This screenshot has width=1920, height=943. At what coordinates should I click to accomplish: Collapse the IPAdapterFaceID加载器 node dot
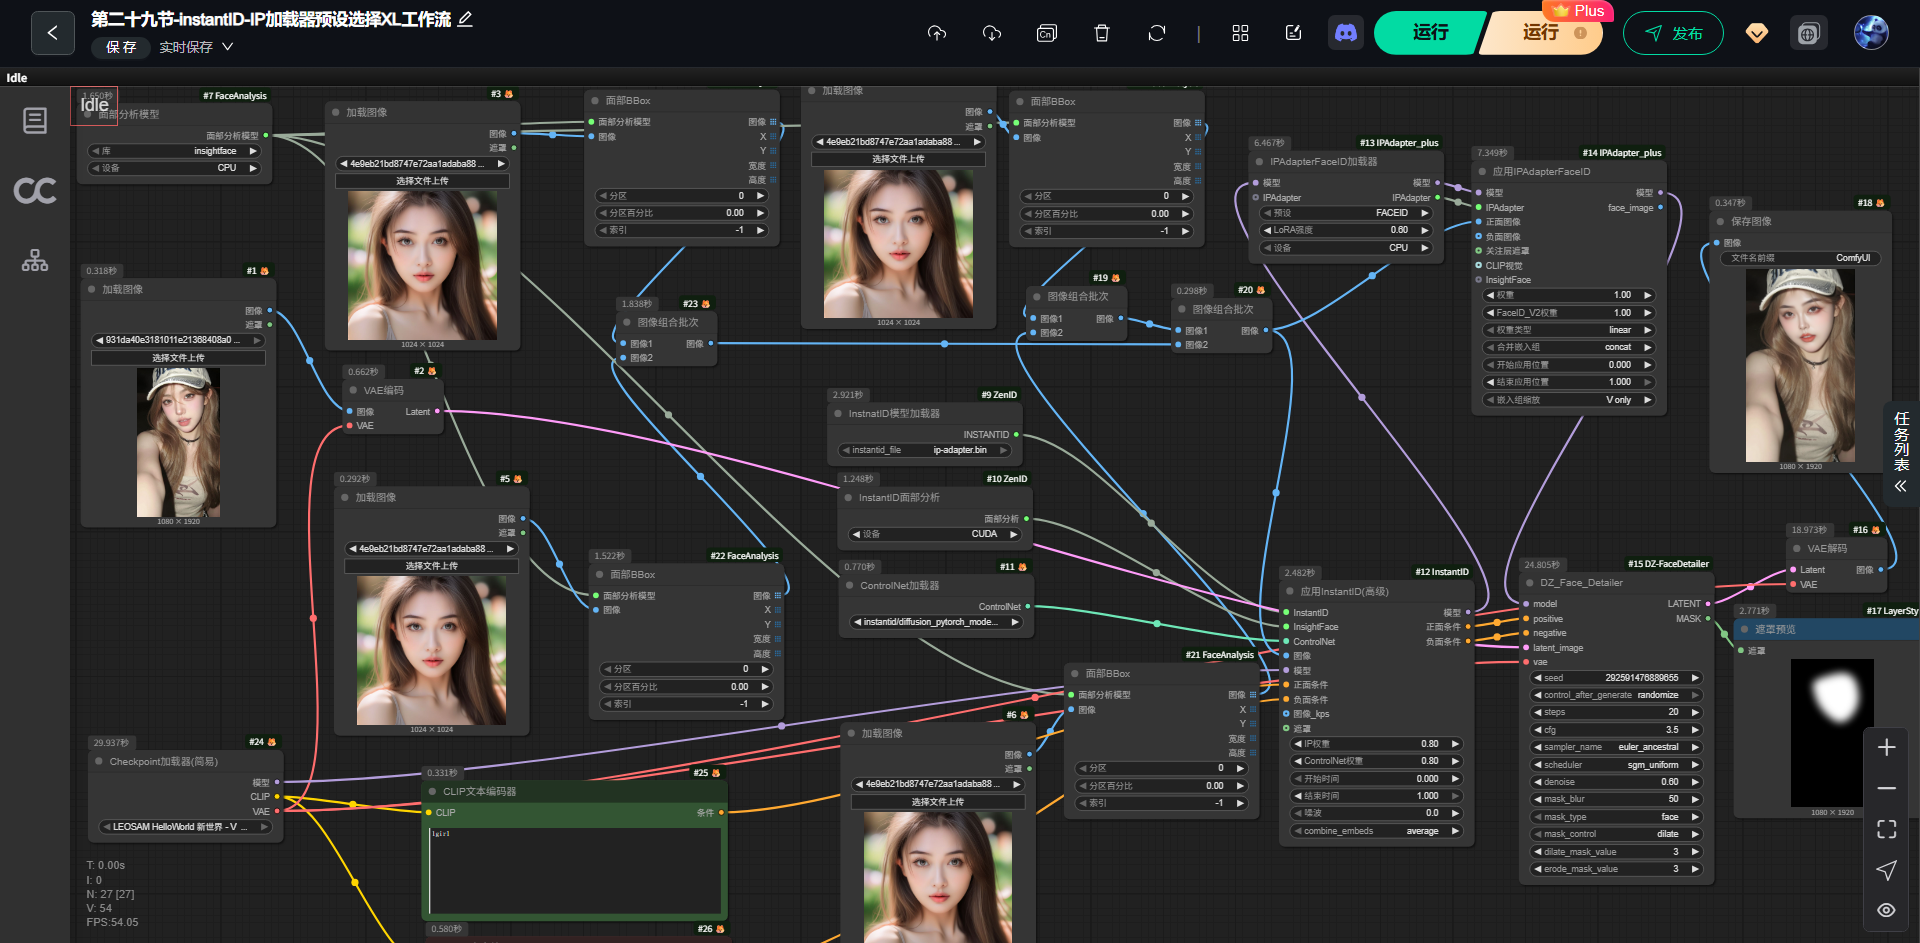click(x=1259, y=162)
